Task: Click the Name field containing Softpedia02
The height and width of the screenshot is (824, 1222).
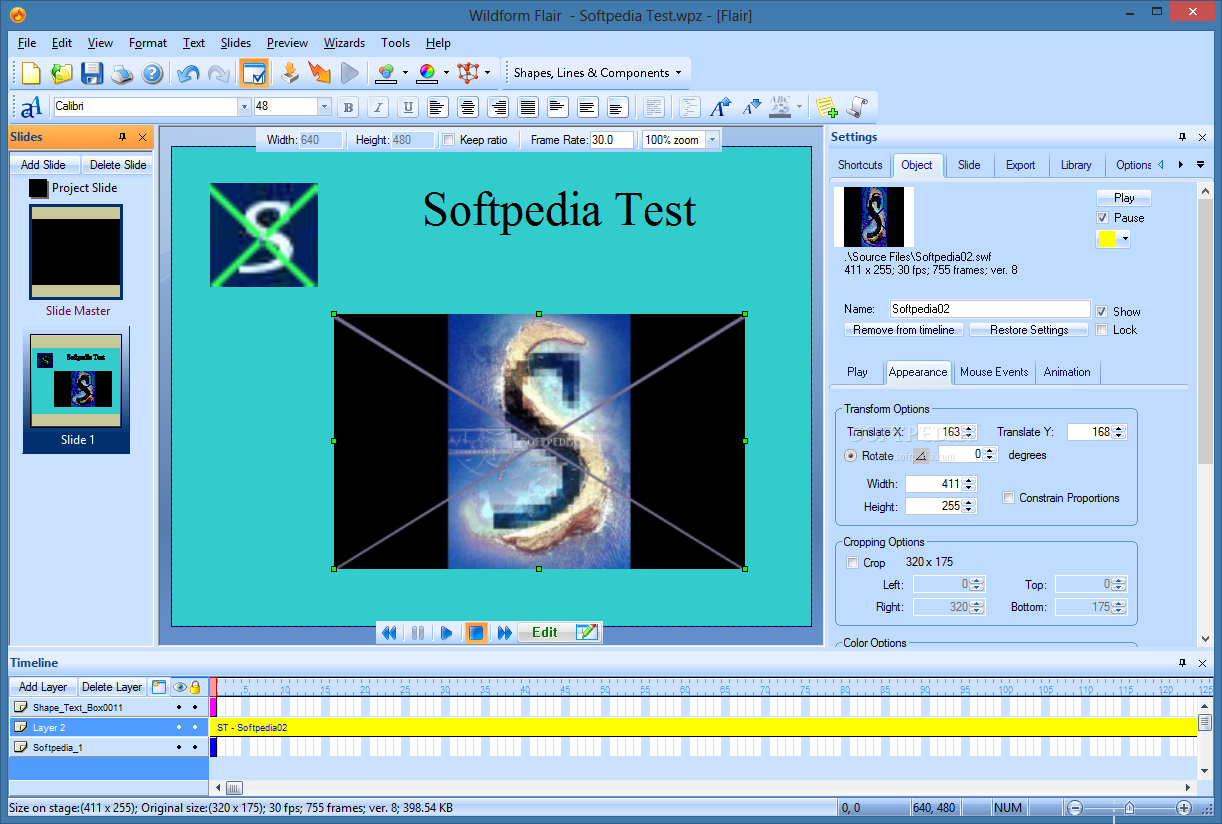Action: (x=989, y=310)
